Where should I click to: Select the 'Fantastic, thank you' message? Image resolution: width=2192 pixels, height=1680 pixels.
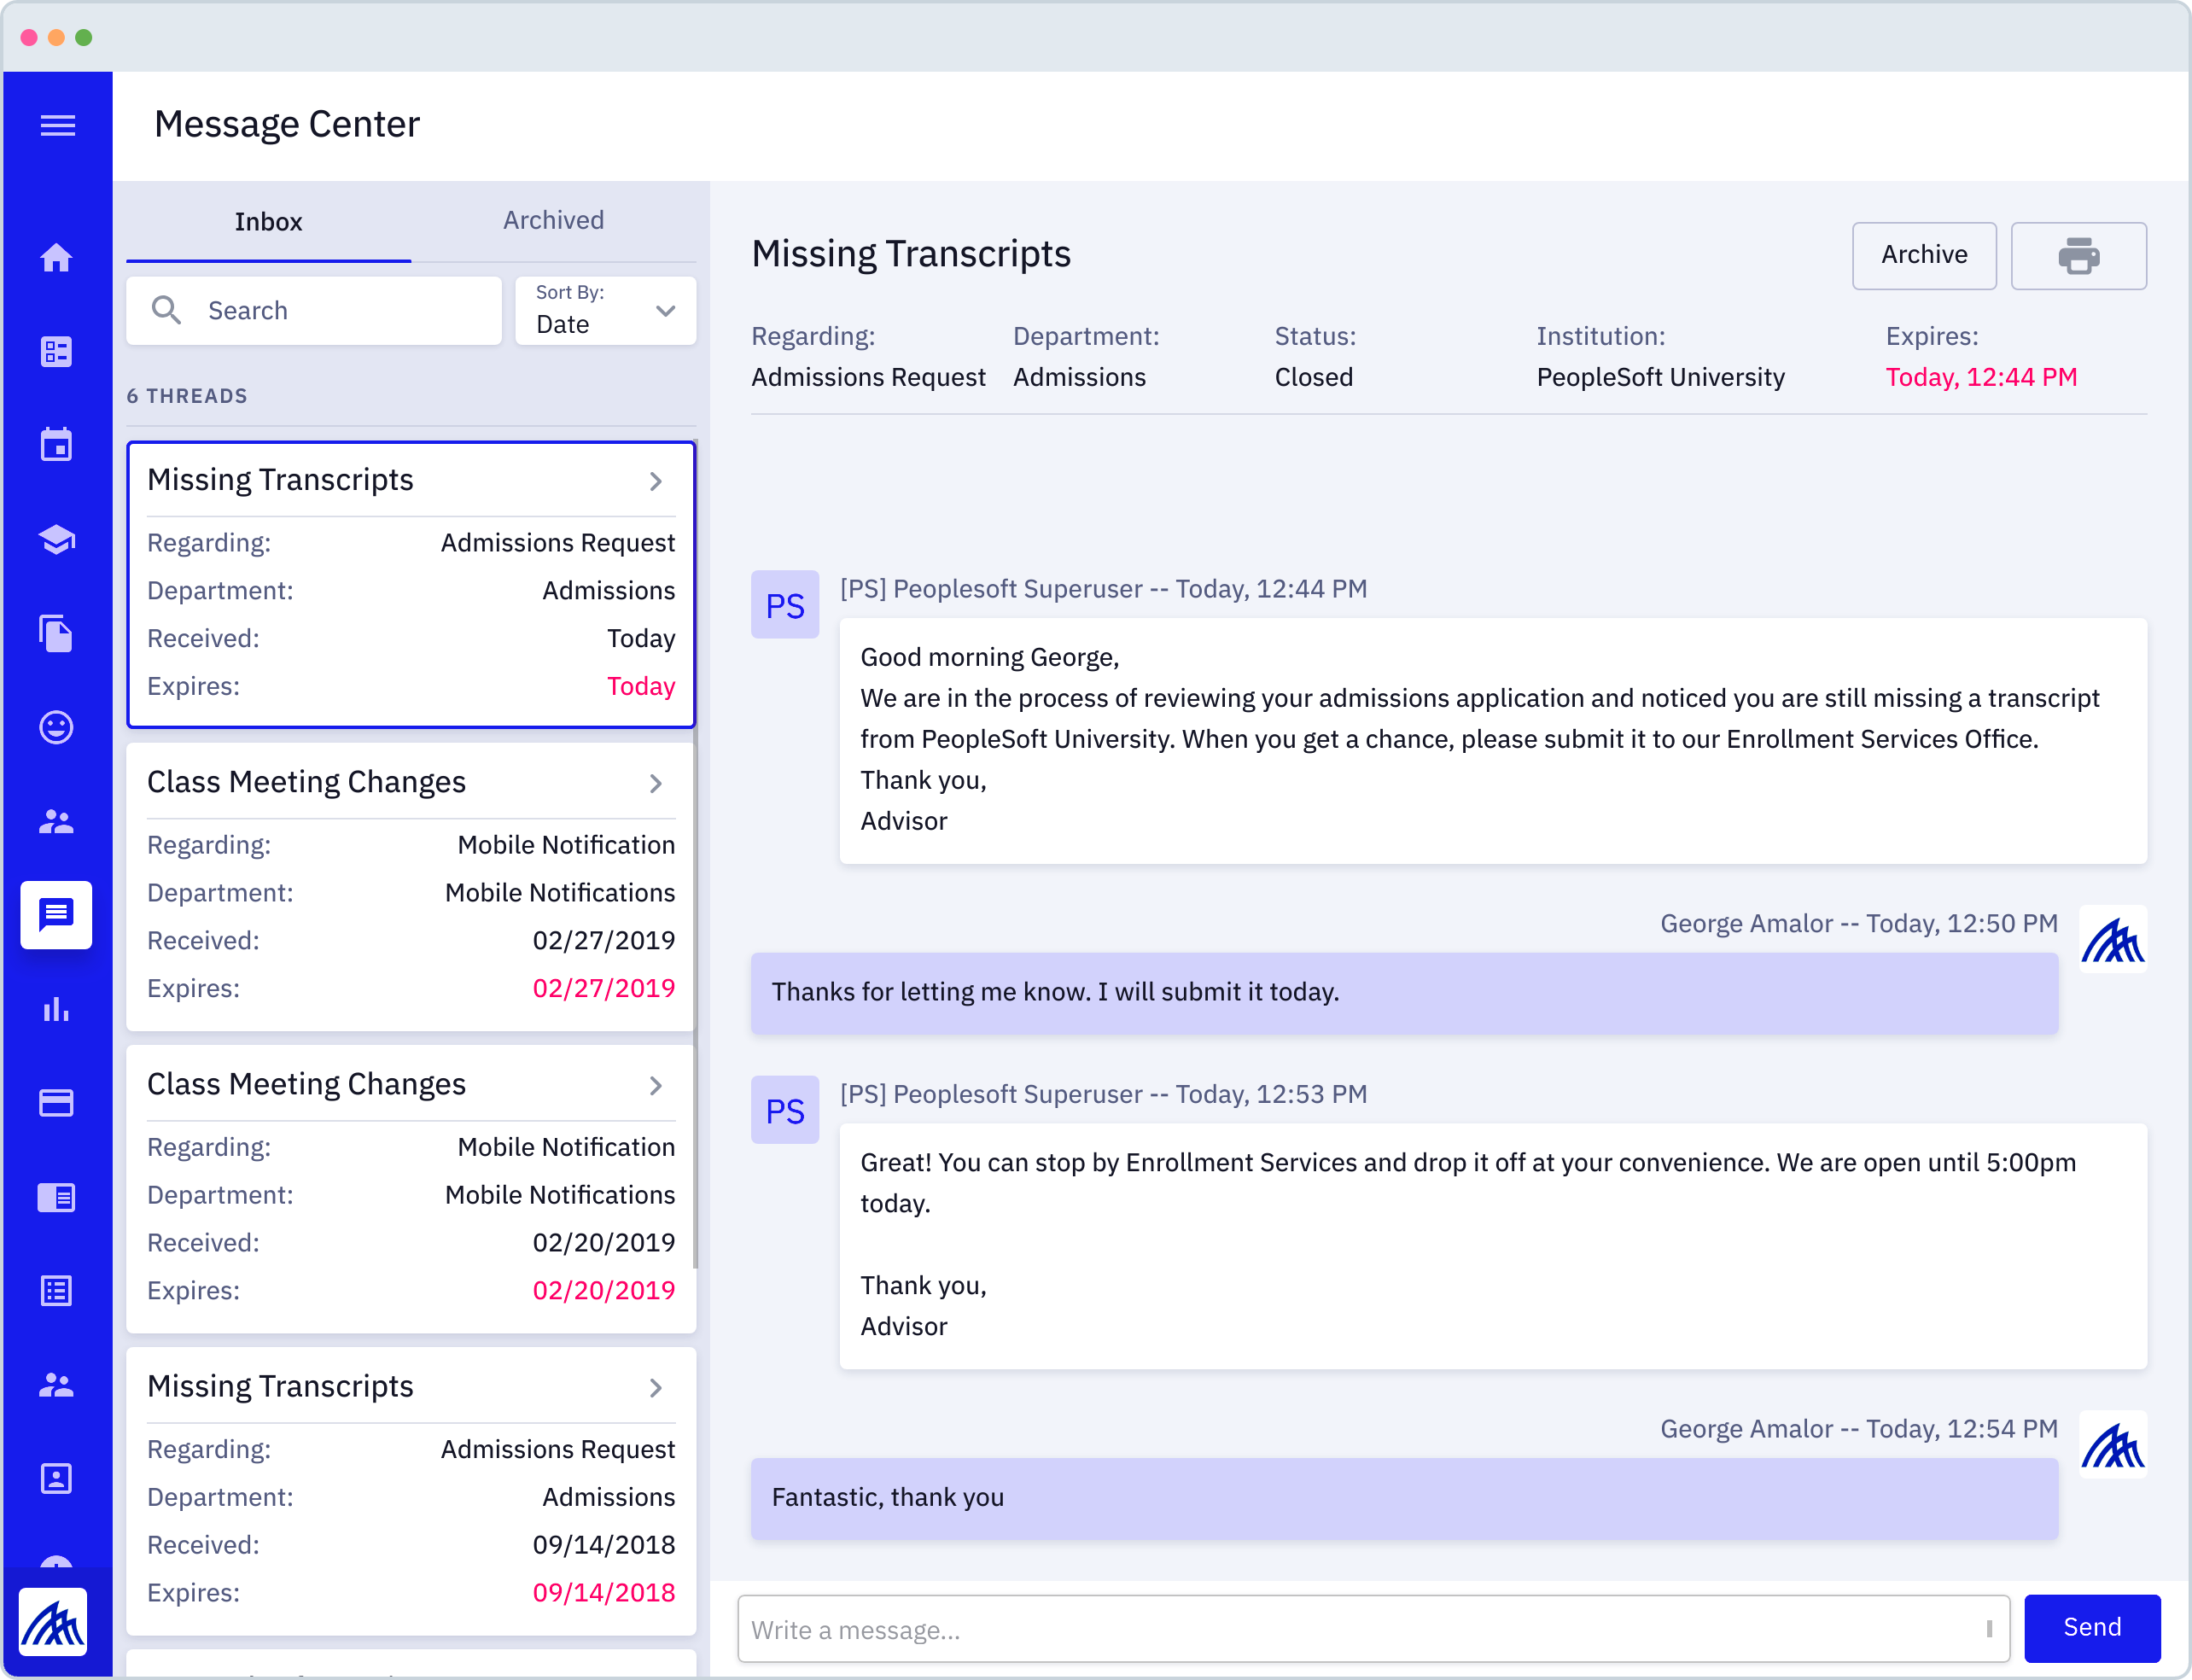click(x=1404, y=1498)
